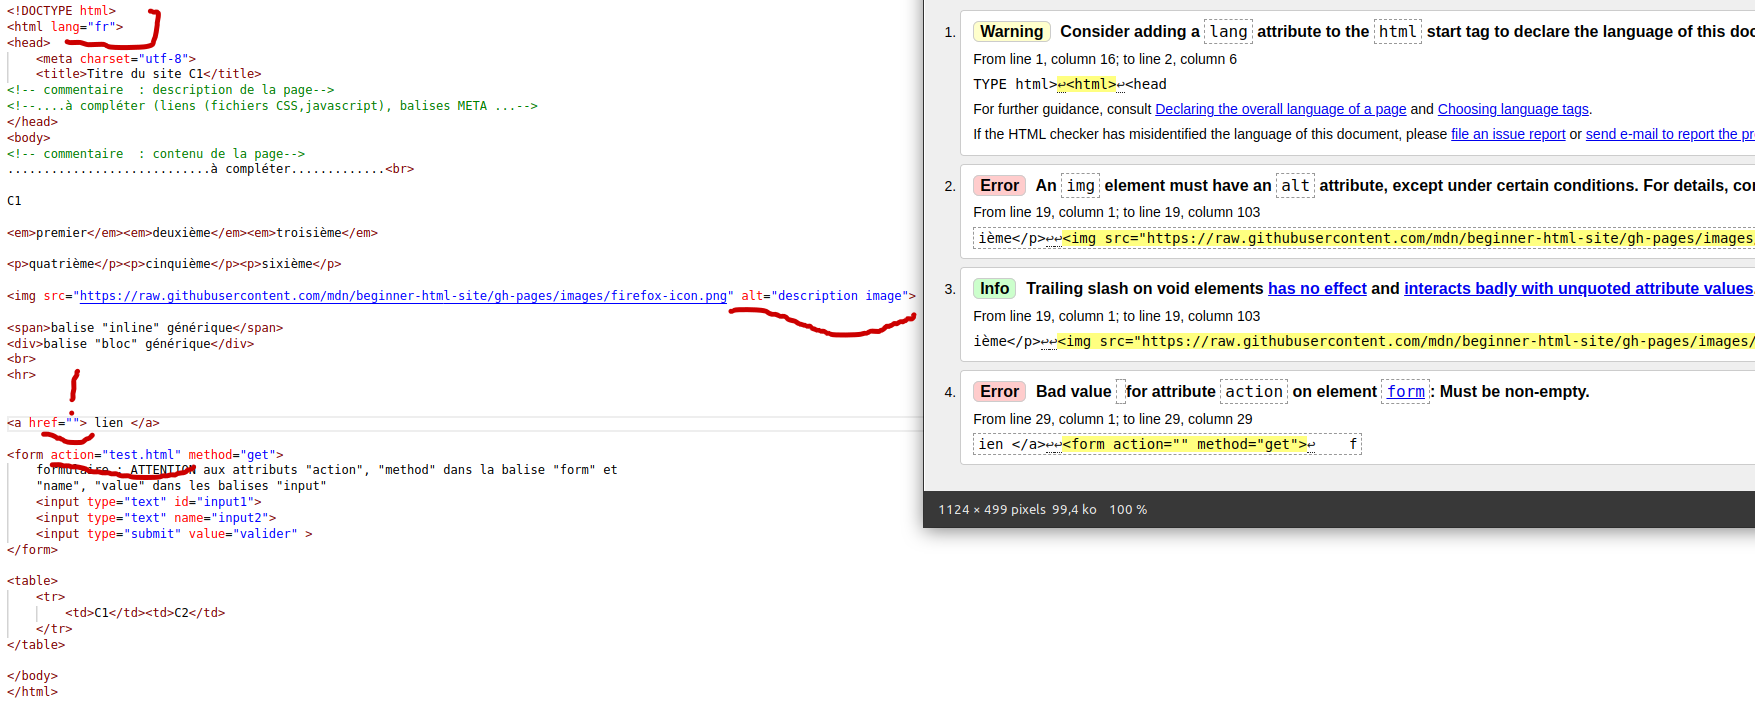The image size is (1755, 704).
Task: Open the 'Declaring the overall language of a page' link
Action: coord(1280,109)
